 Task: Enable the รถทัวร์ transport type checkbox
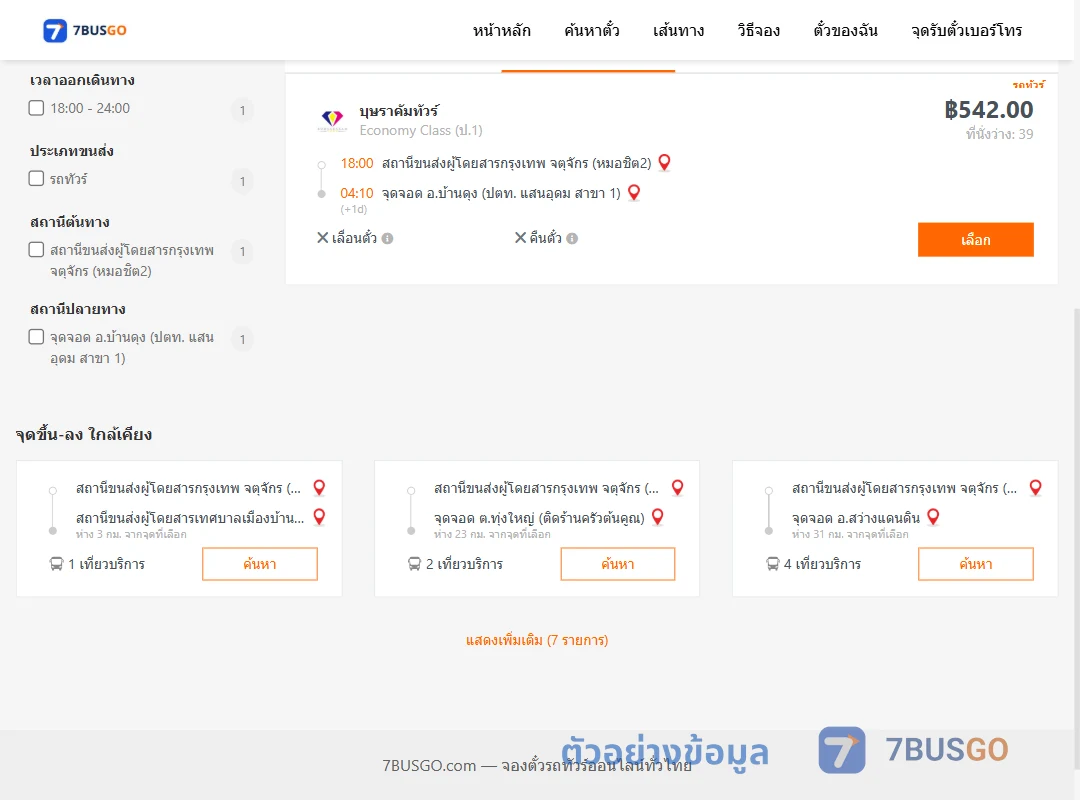click(37, 178)
